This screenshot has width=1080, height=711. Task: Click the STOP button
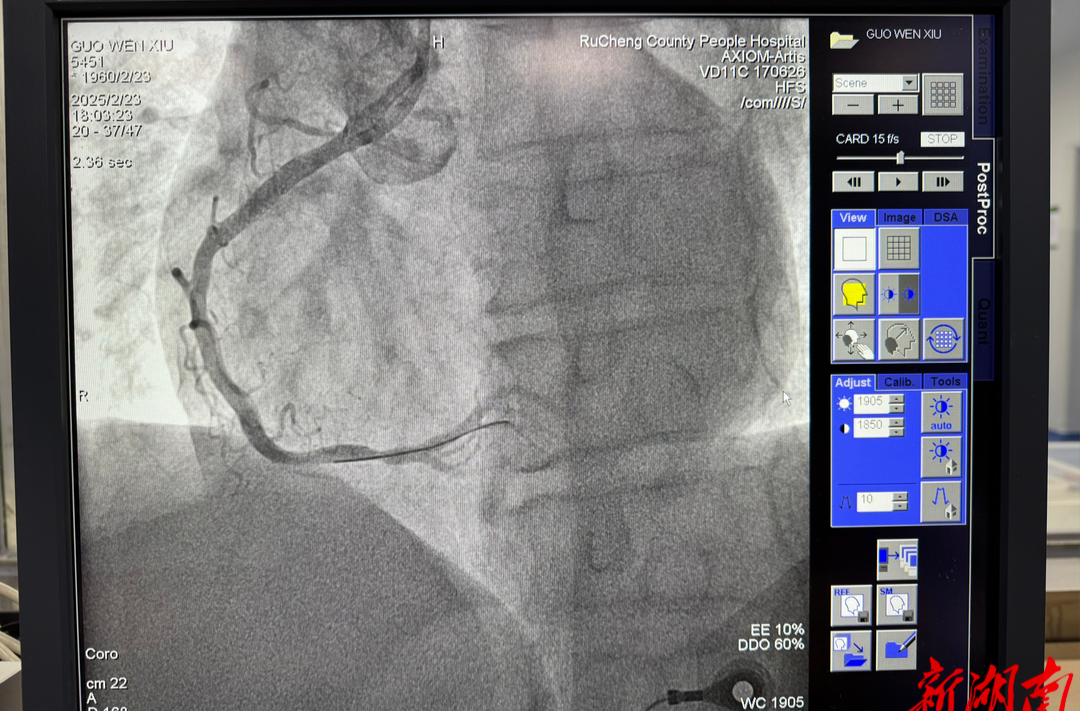[942, 139]
